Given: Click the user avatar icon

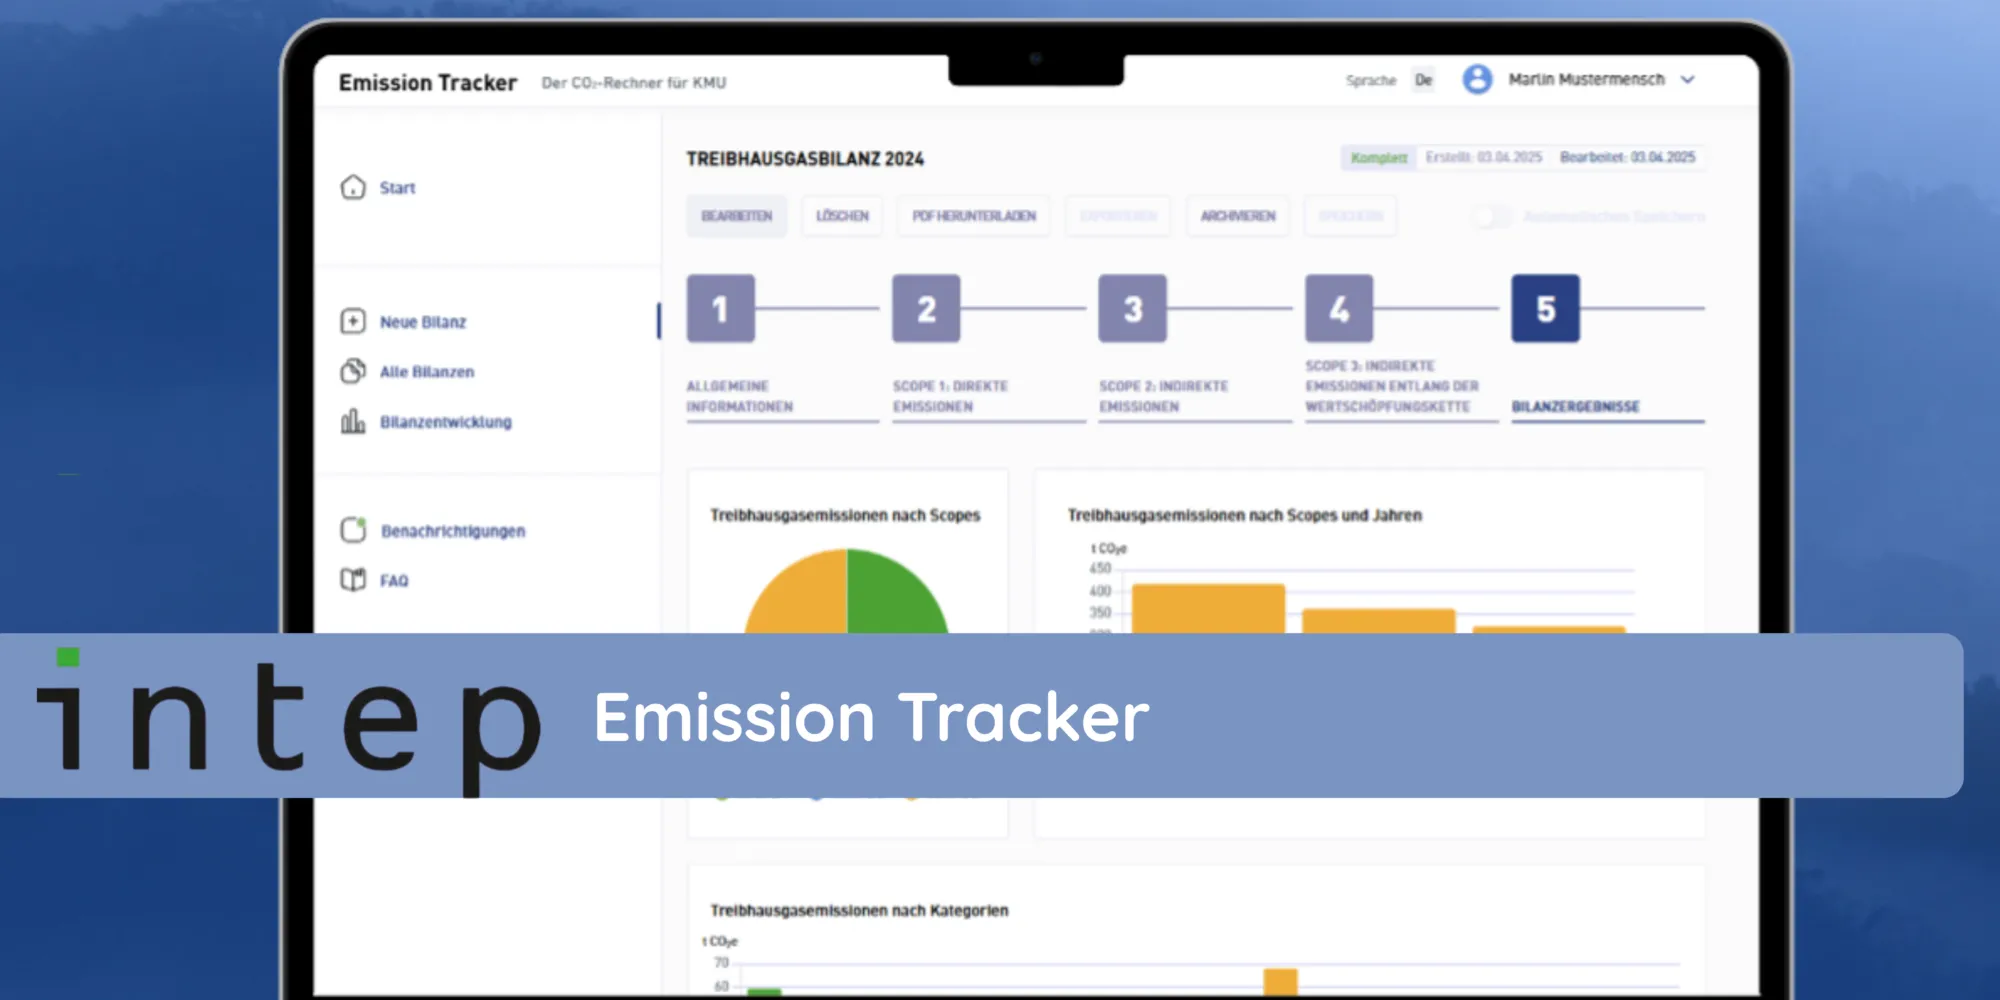Looking at the screenshot, I should pos(1477,79).
